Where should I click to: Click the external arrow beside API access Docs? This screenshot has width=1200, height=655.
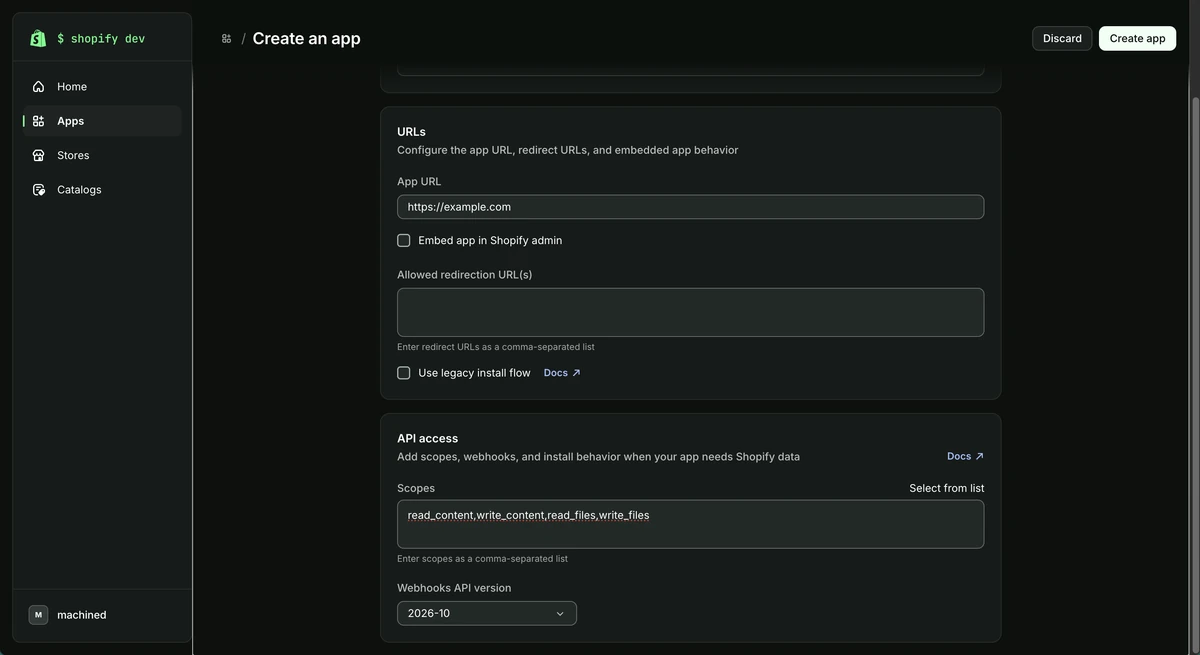(979, 456)
